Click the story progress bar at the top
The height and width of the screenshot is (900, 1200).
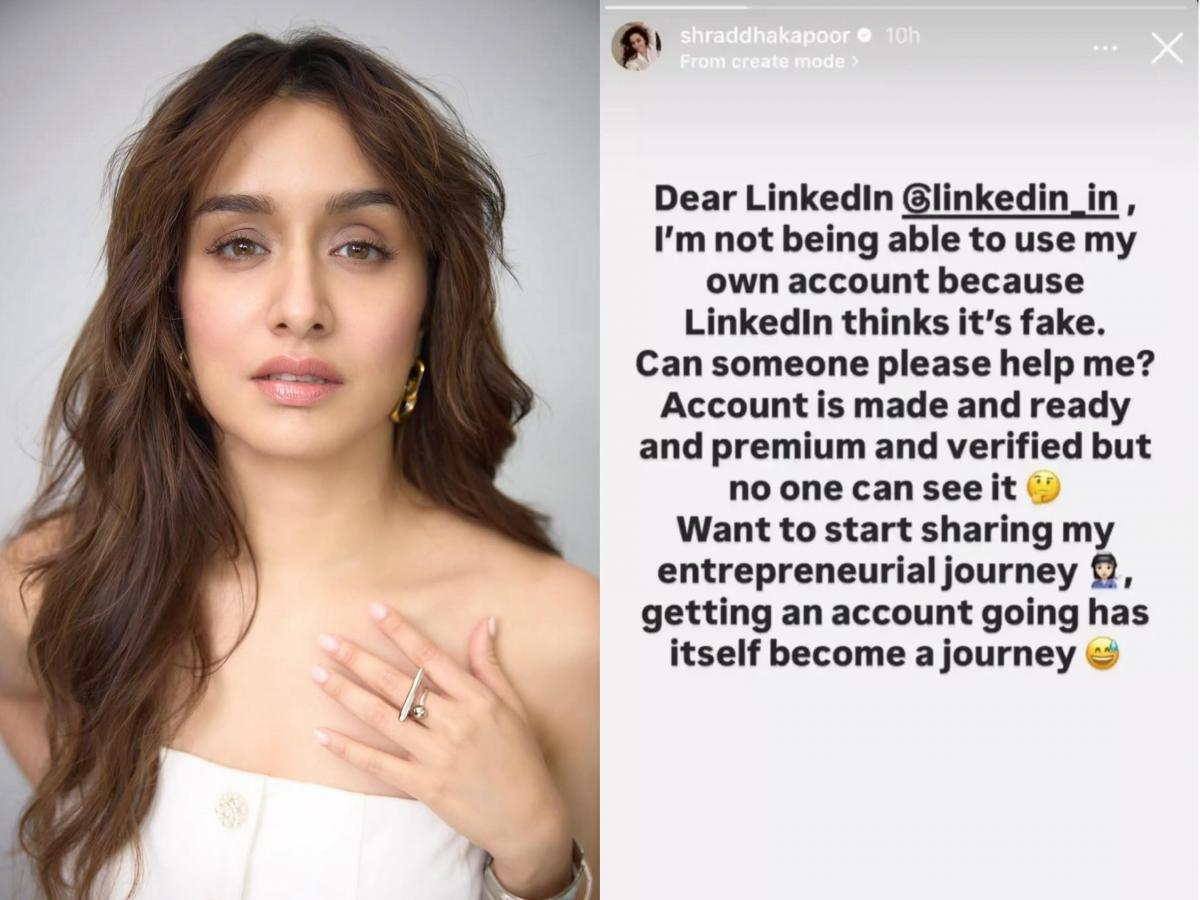point(900,6)
